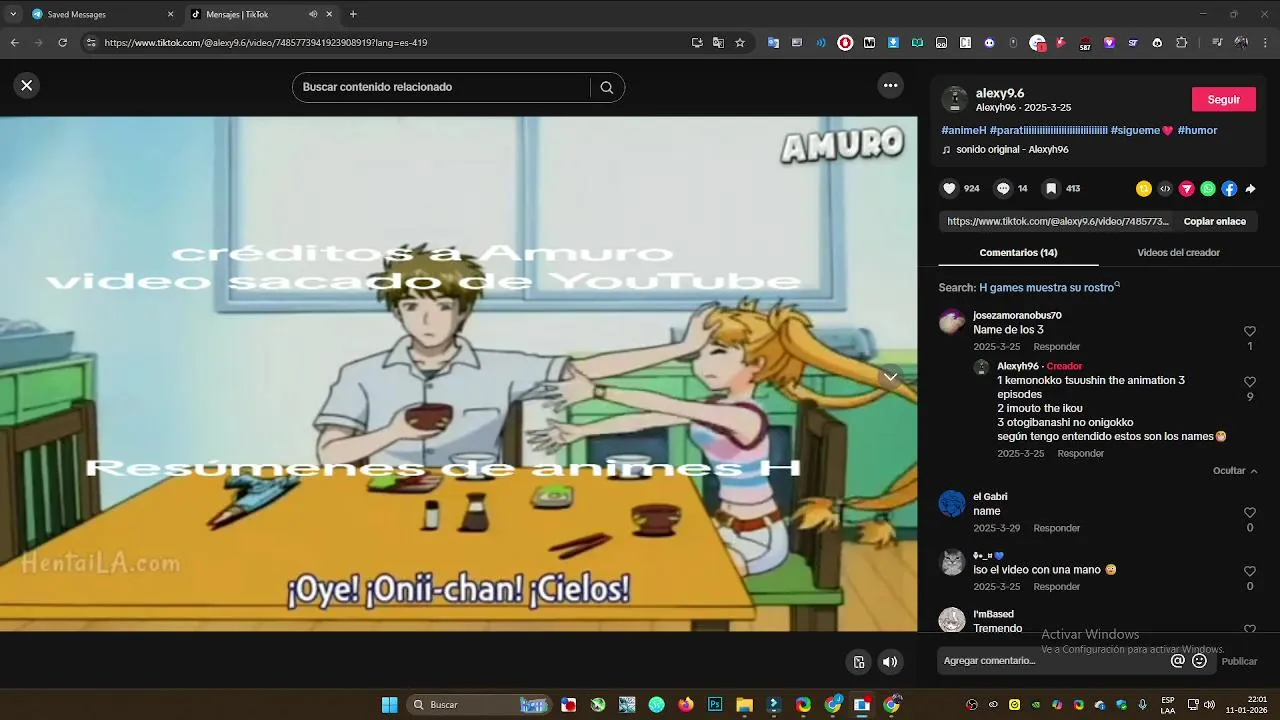Click the 'Buscar contenido relacionado' search field
Screen dimensions: 1280x720
pos(444,87)
